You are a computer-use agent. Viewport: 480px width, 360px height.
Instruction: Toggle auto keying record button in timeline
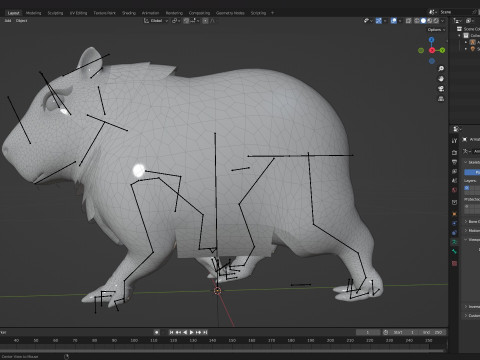pyautogui.click(x=157, y=332)
